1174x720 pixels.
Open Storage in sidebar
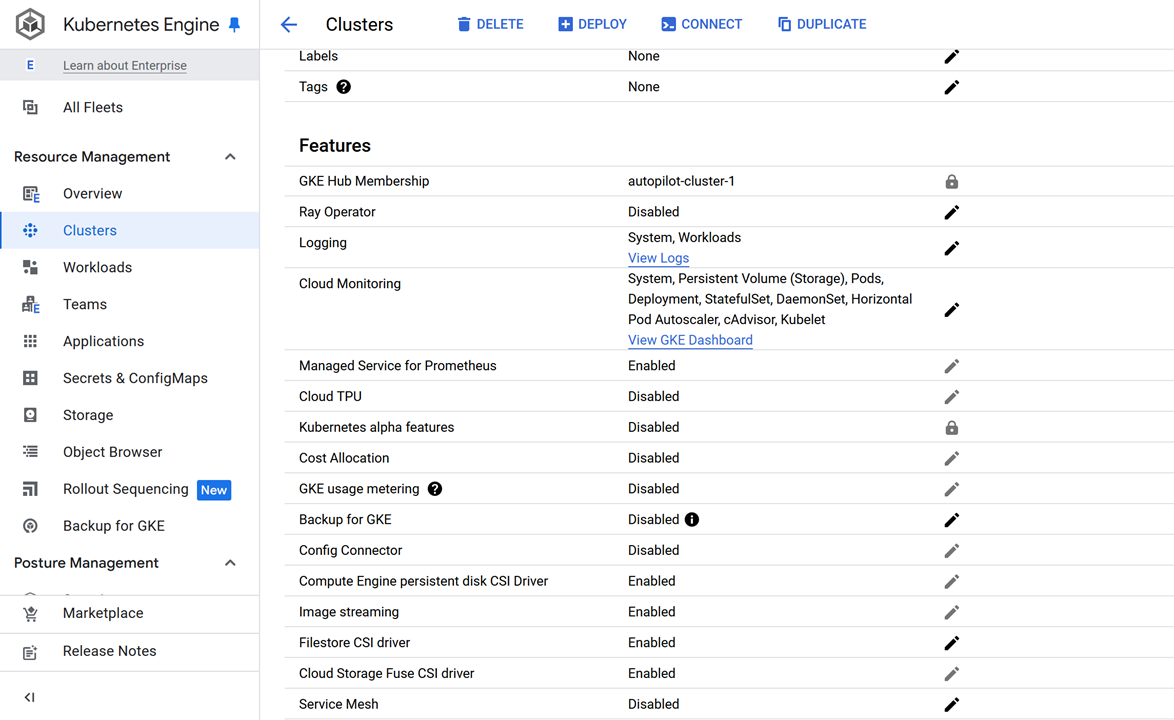(x=130, y=415)
